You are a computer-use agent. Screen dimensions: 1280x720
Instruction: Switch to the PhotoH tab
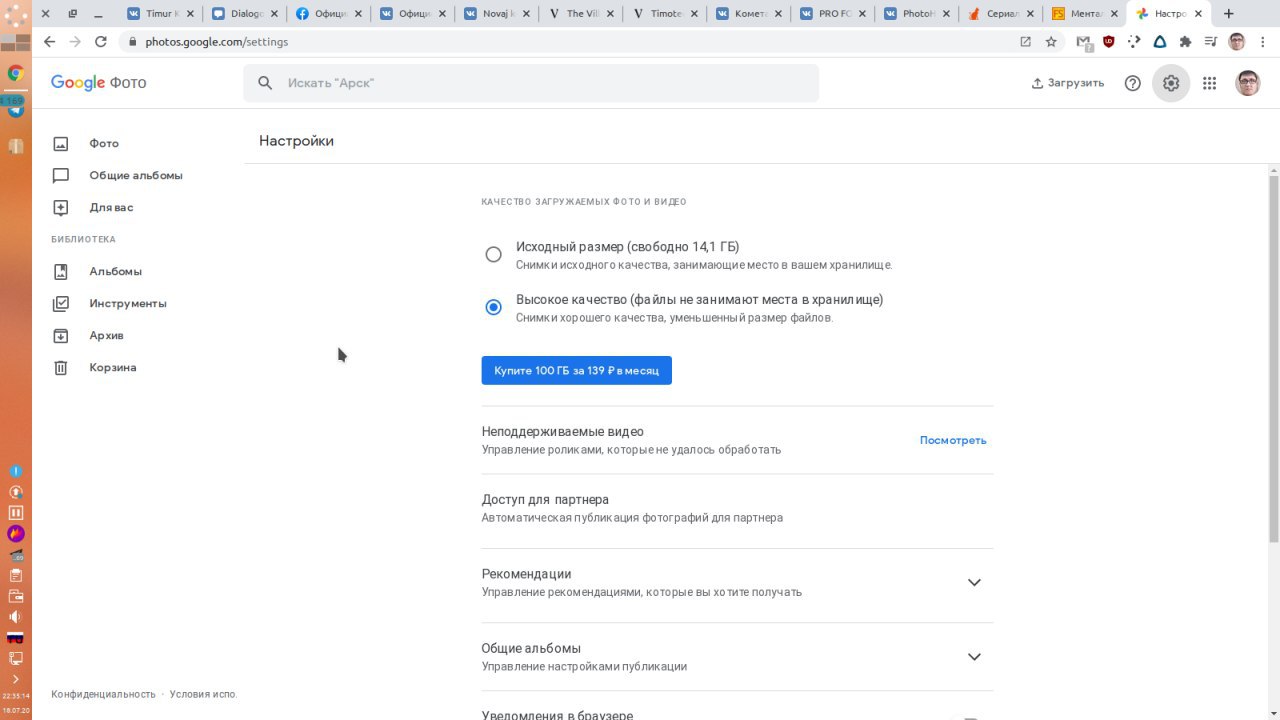(917, 14)
